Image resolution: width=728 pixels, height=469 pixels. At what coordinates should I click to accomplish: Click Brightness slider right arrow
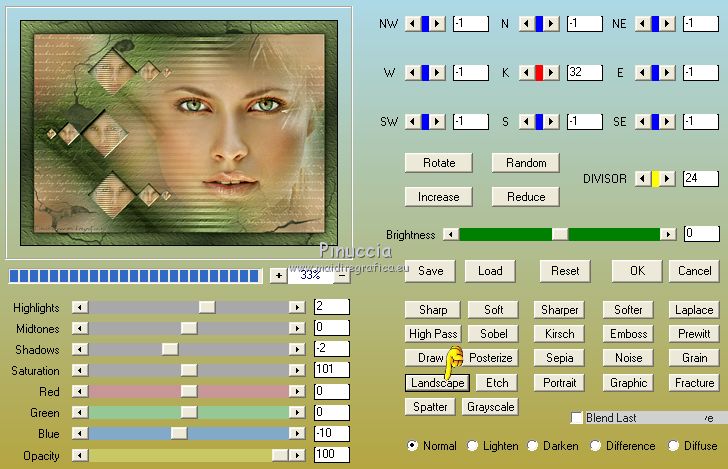tap(668, 234)
